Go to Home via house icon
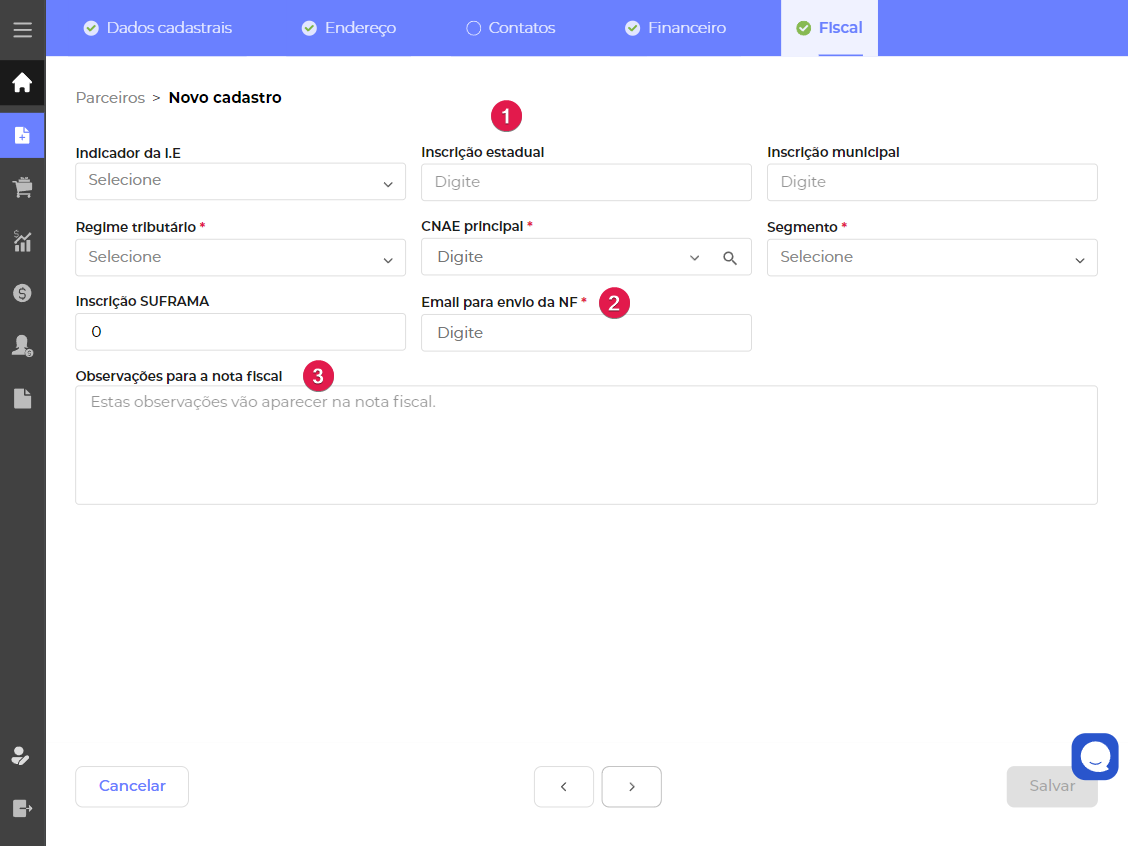 point(22,83)
